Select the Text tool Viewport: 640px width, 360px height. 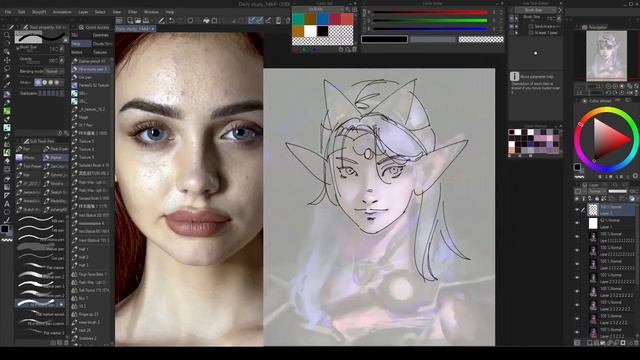pyautogui.click(x=7, y=204)
